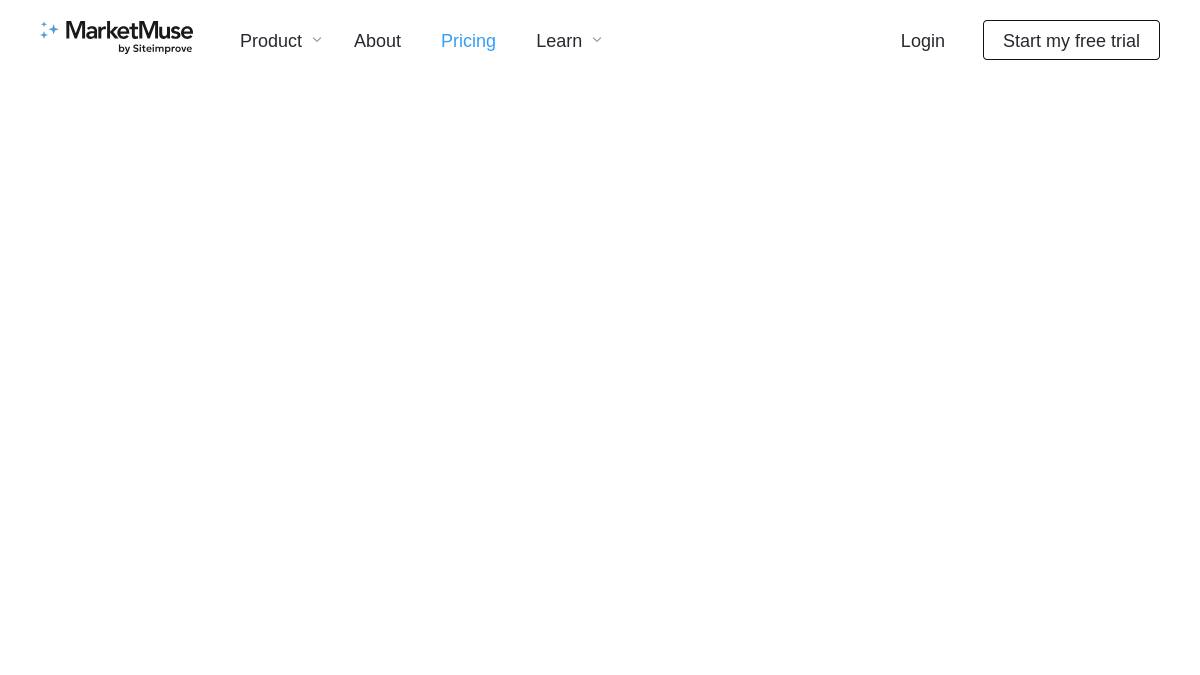Click the word Product in the navbar
Viewport: 1200px width, 675px height.
pos(271,41)
